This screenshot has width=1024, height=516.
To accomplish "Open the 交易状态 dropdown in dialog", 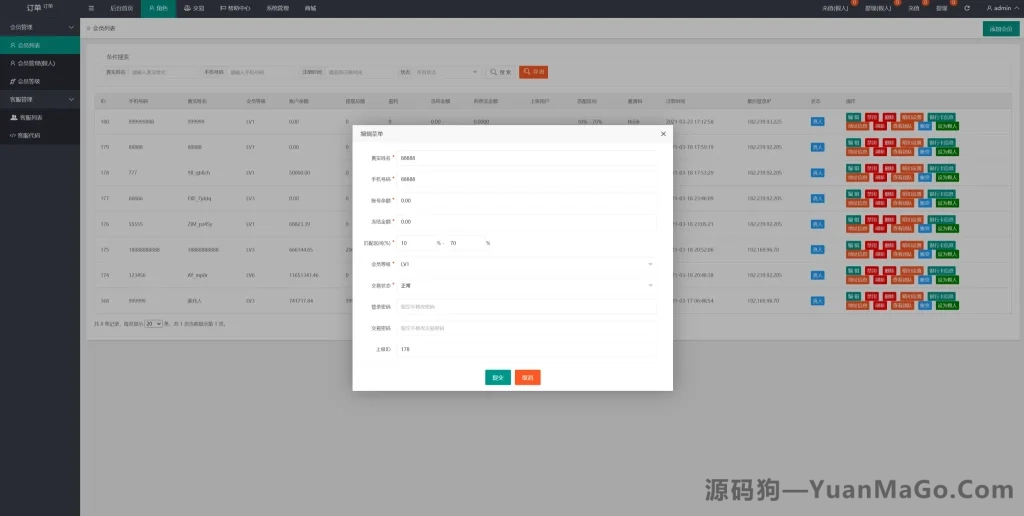I will click(x=526, y=285).
